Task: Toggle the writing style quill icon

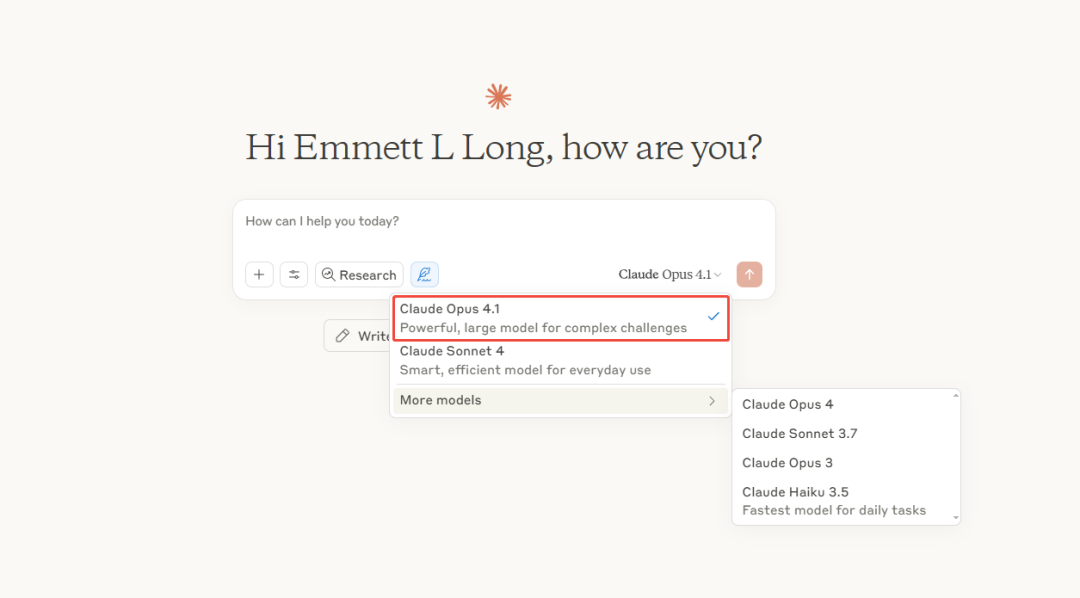Action: (424, 274)
